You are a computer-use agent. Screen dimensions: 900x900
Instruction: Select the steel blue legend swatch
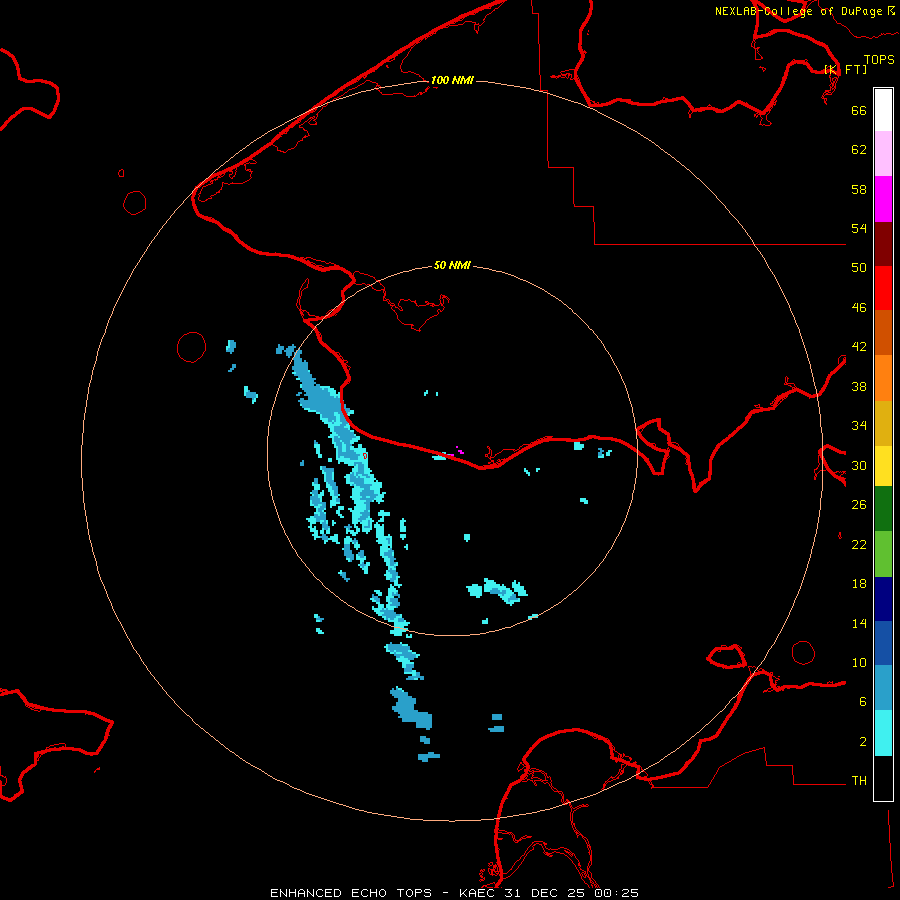coord(883,688)
